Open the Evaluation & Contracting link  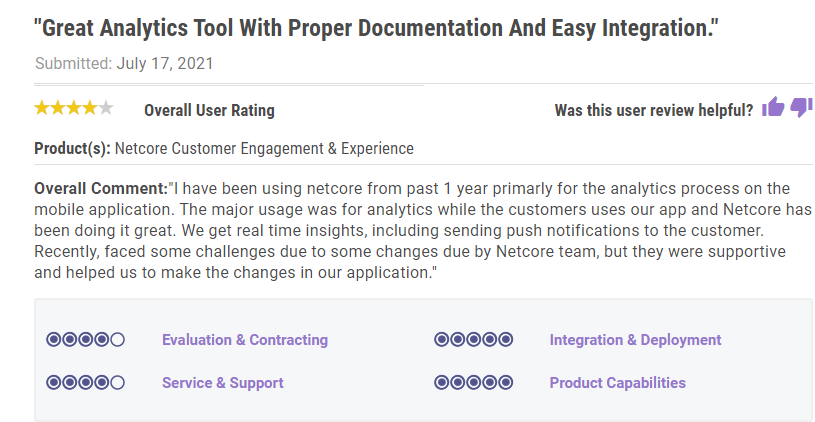point(245,340)
